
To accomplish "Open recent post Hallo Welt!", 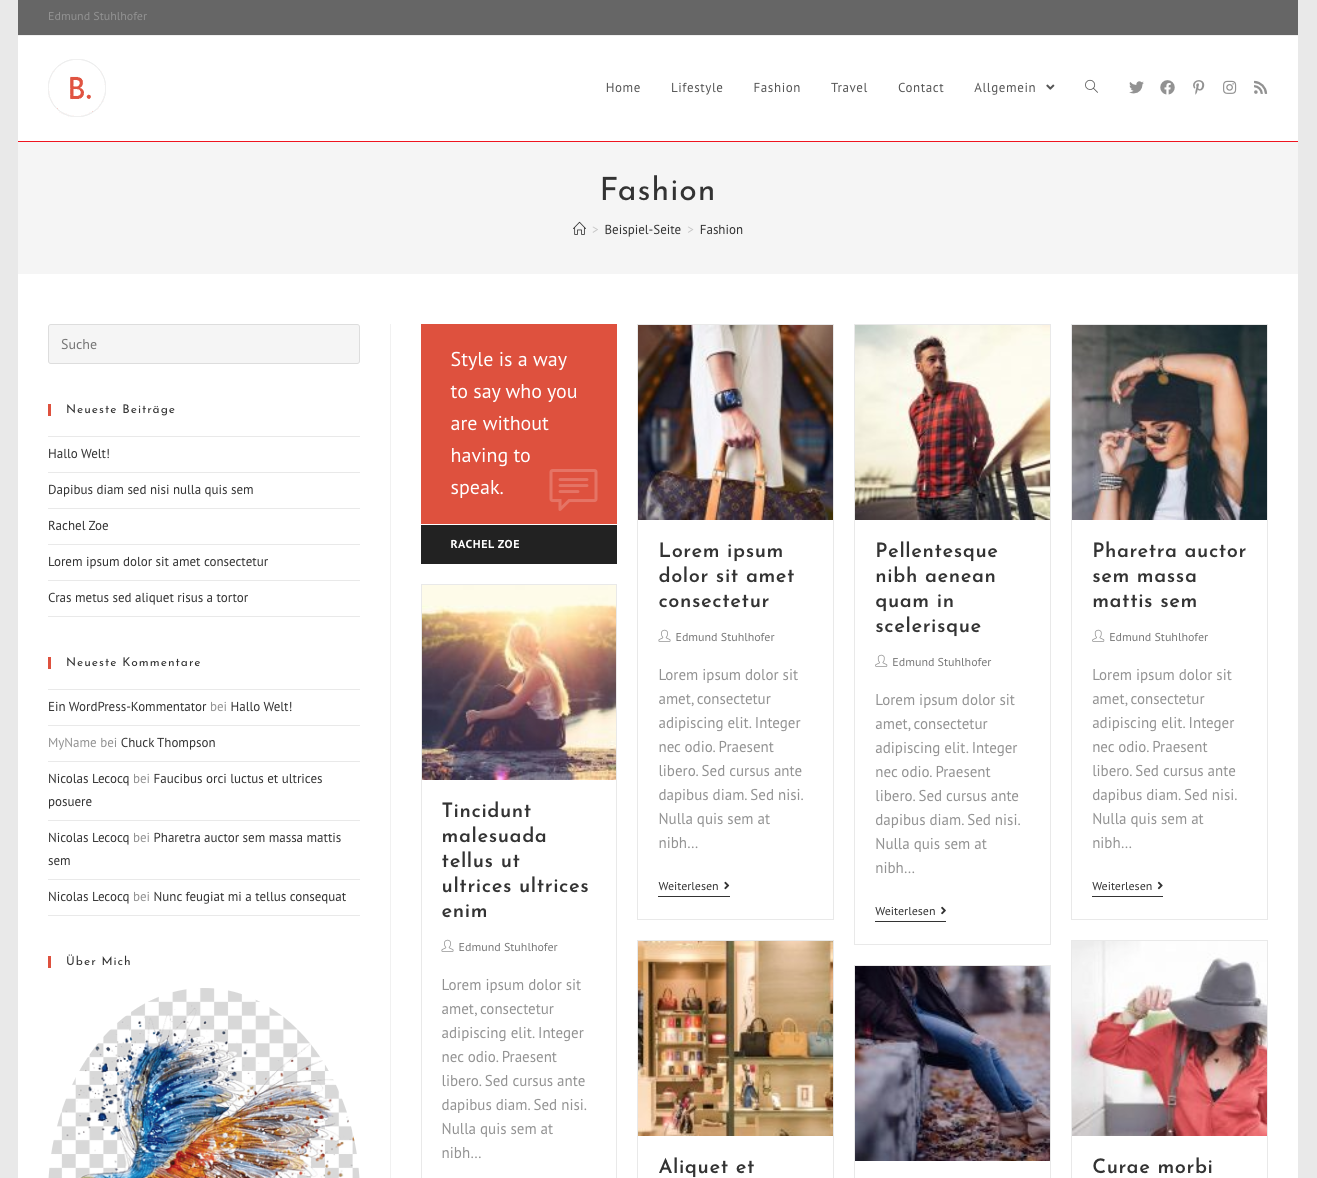I will pyautogui.click(x=79, y=454).
